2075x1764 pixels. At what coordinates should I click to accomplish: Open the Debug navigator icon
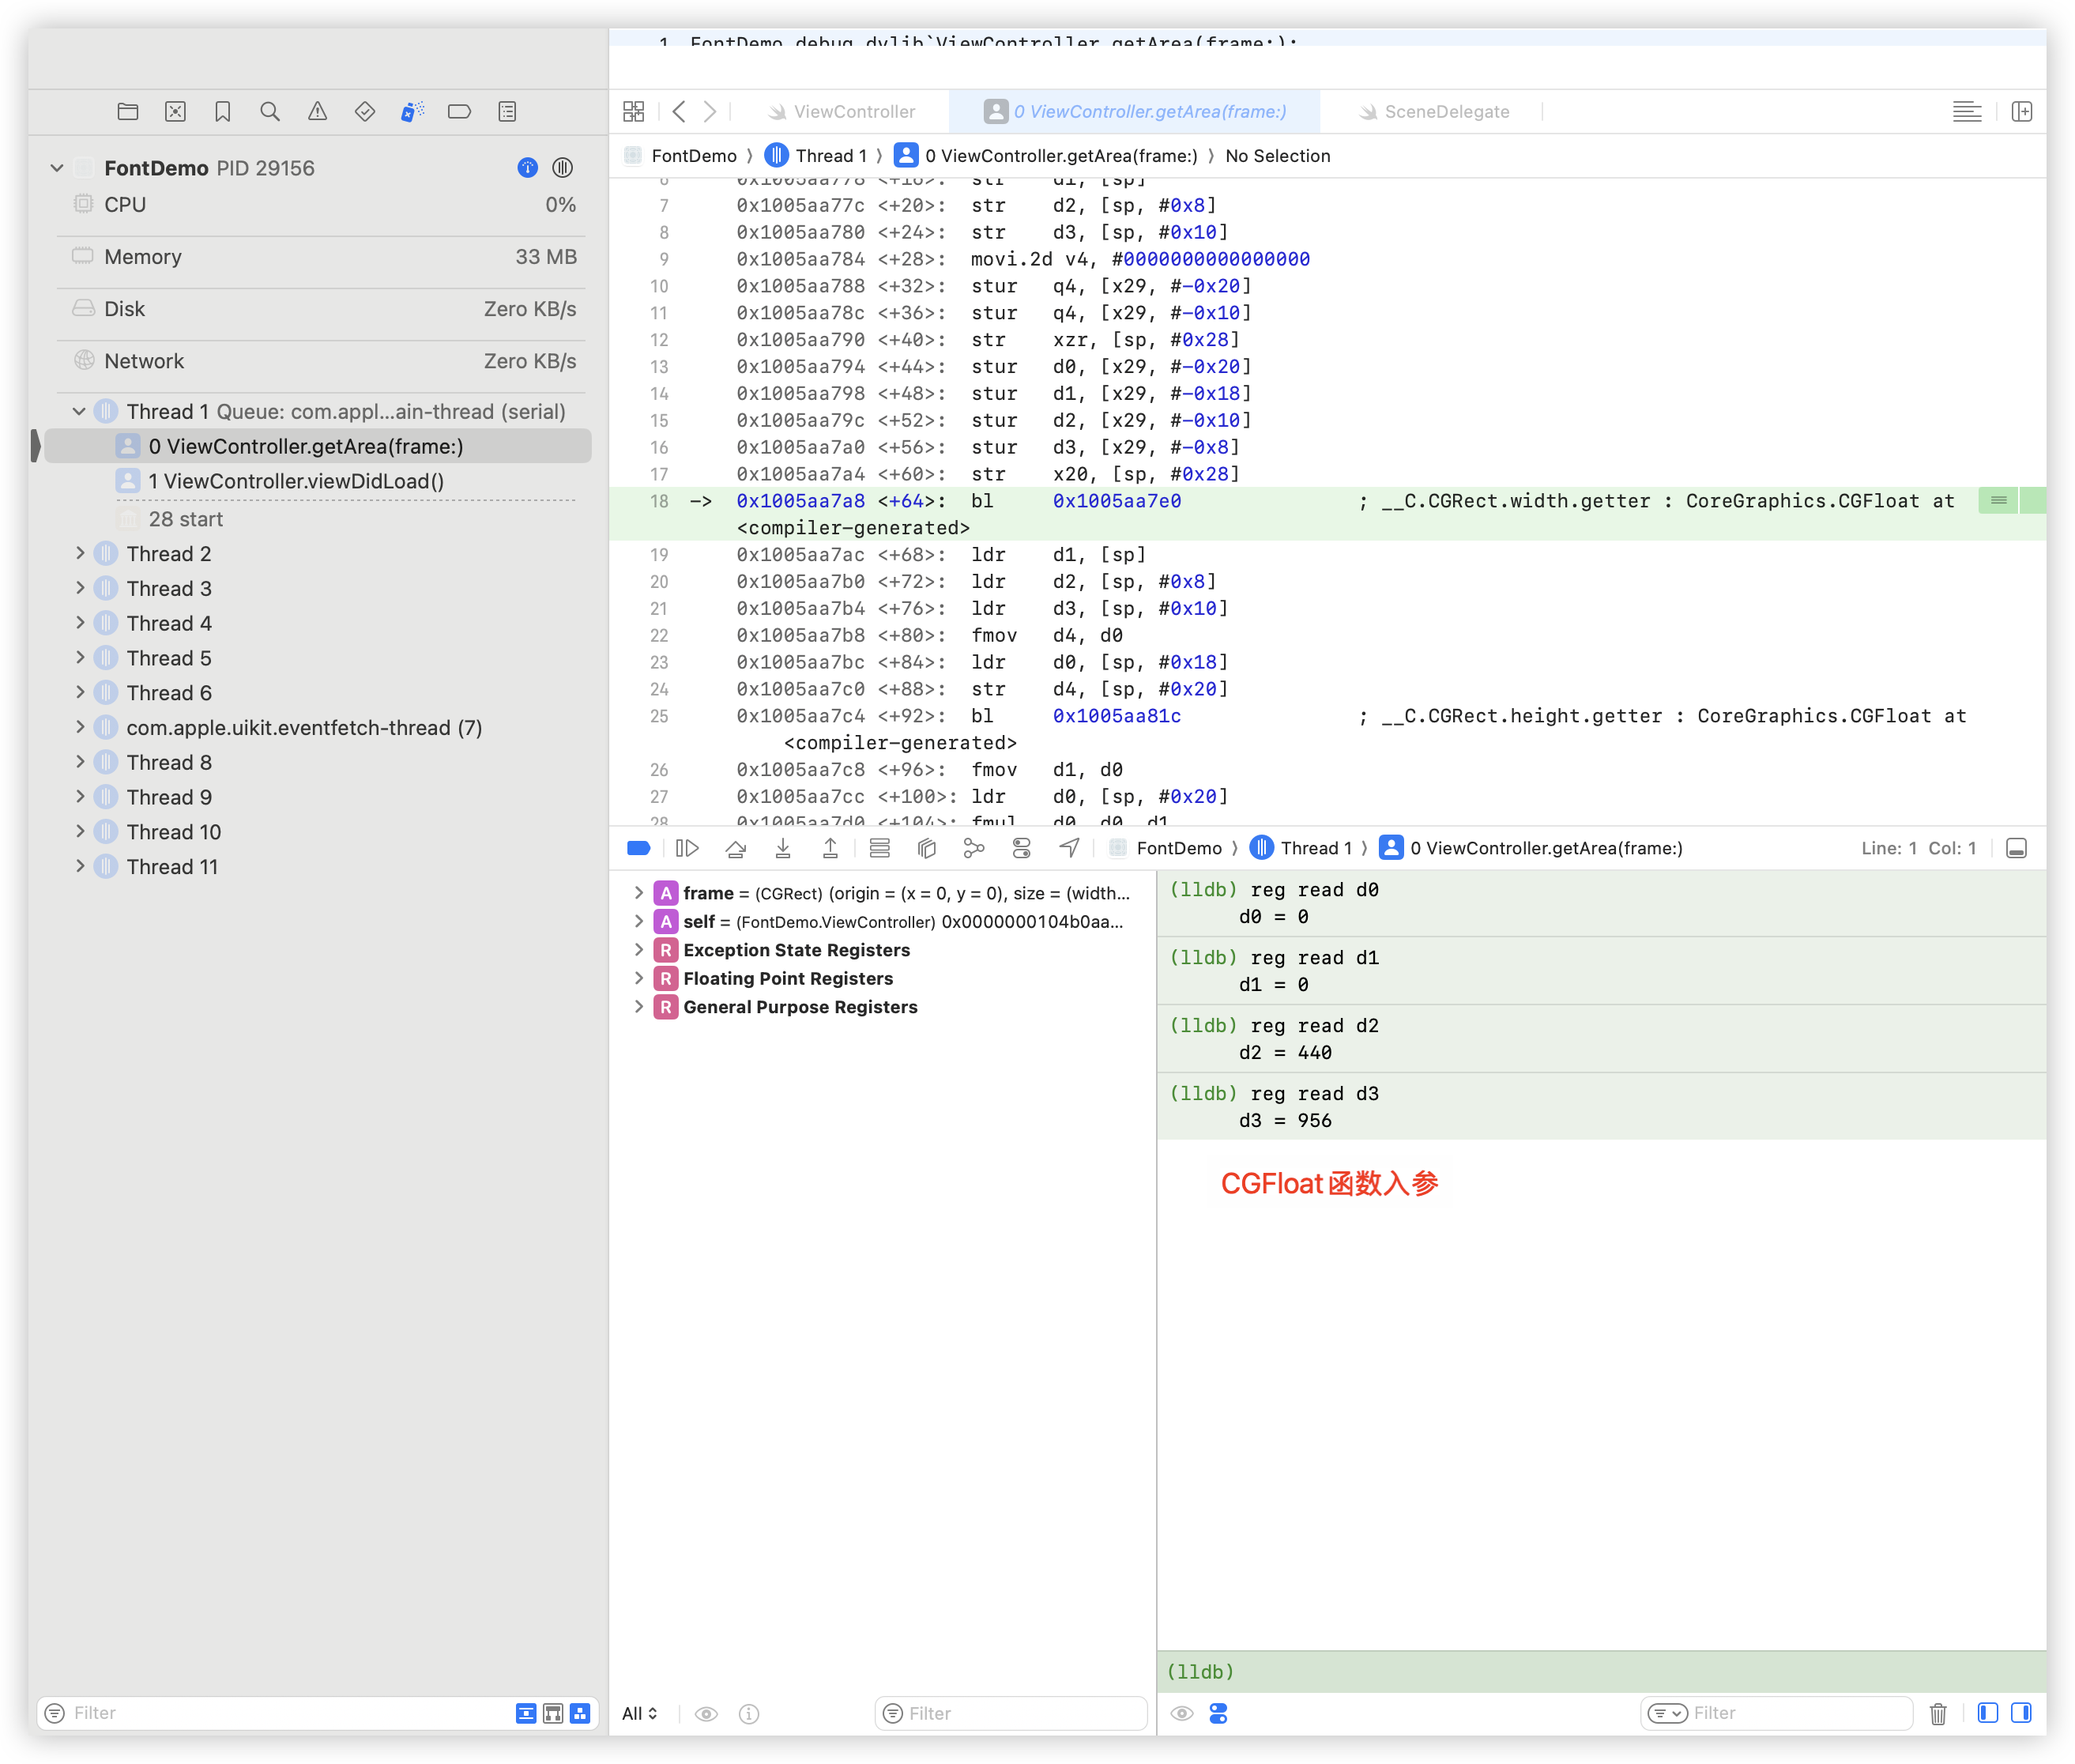[x=412, y=112]
